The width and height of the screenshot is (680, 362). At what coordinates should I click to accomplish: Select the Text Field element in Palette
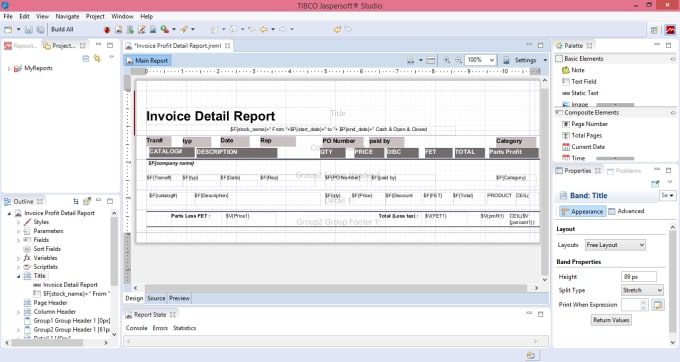point(579,81)
